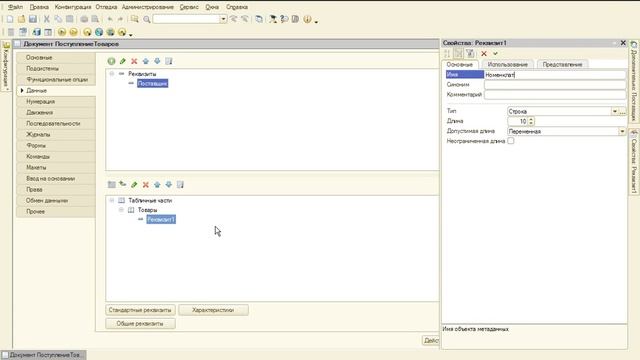640x360 pixels.
Task: Select the Подсистемы section tab
Action: click(56, 69)
